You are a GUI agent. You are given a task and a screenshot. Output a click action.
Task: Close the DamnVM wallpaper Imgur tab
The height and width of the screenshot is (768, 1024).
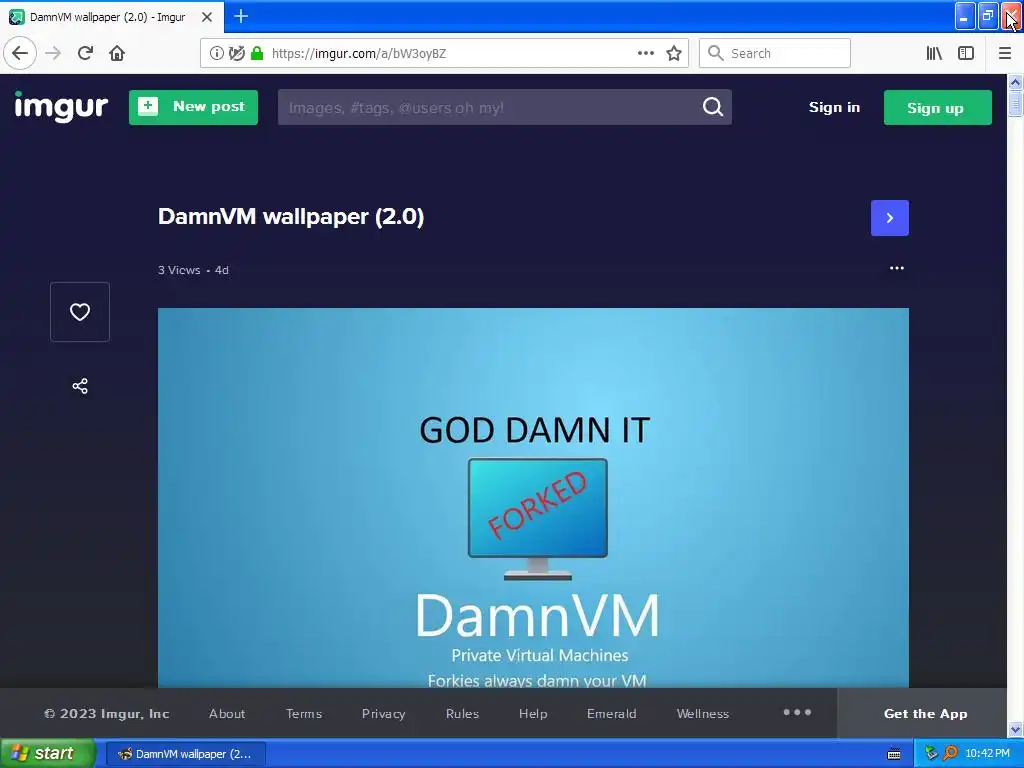[x=207, y=17]
